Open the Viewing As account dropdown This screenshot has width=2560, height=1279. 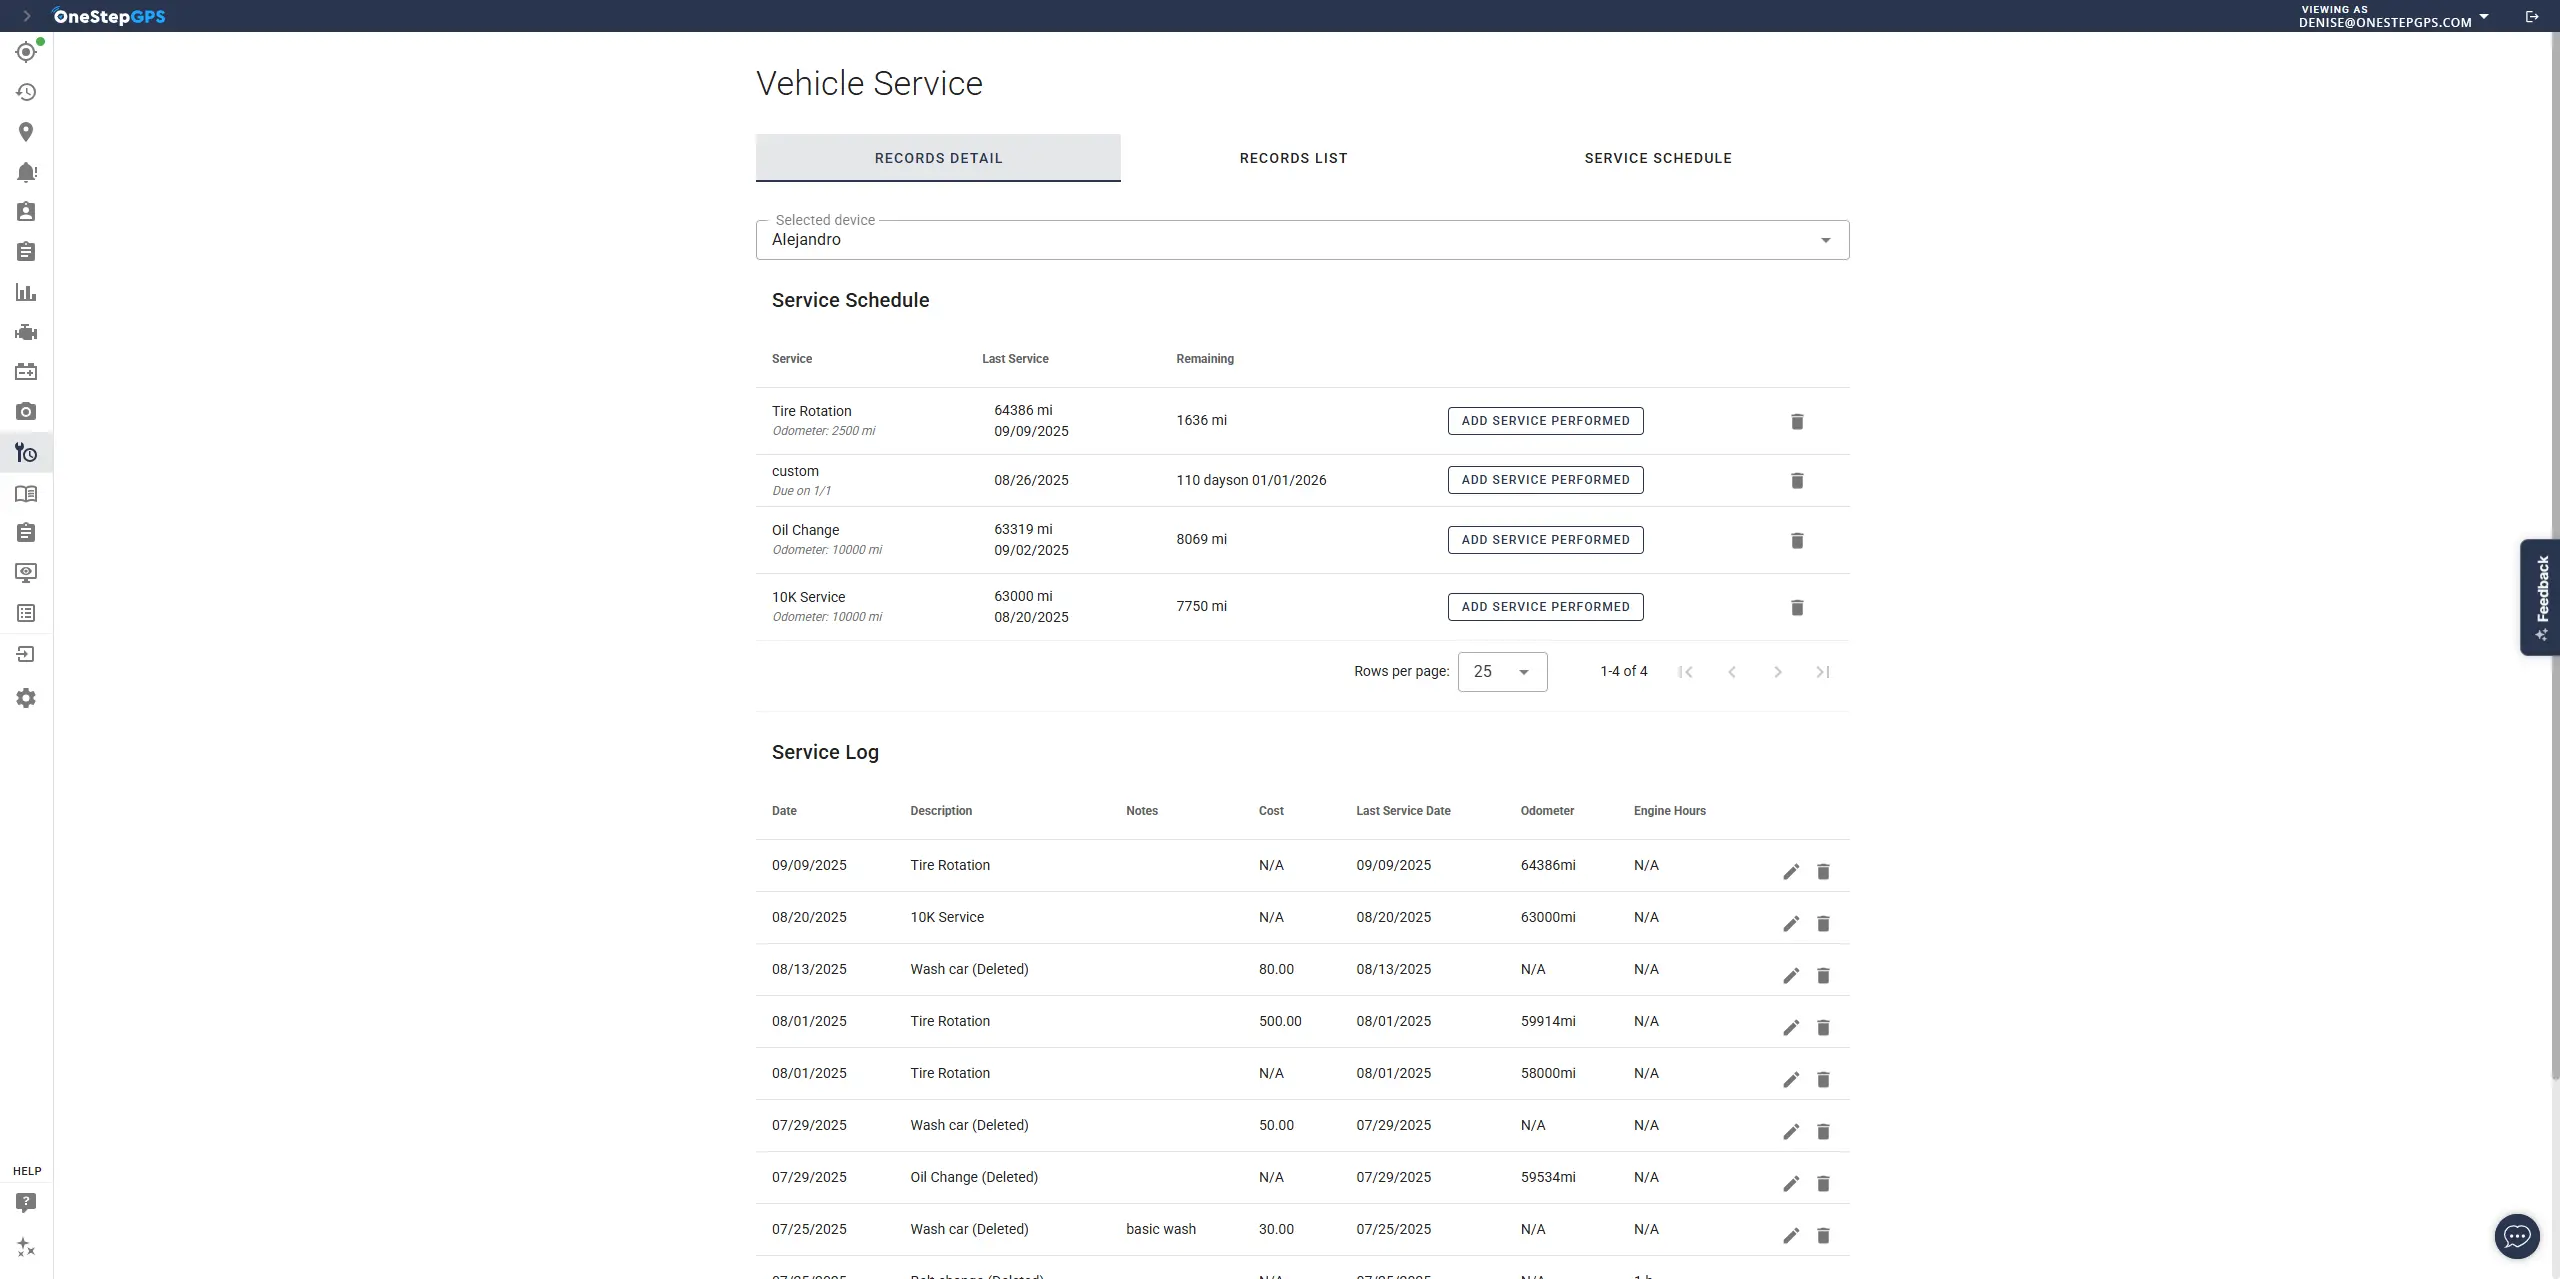(x=2393, y=16)
